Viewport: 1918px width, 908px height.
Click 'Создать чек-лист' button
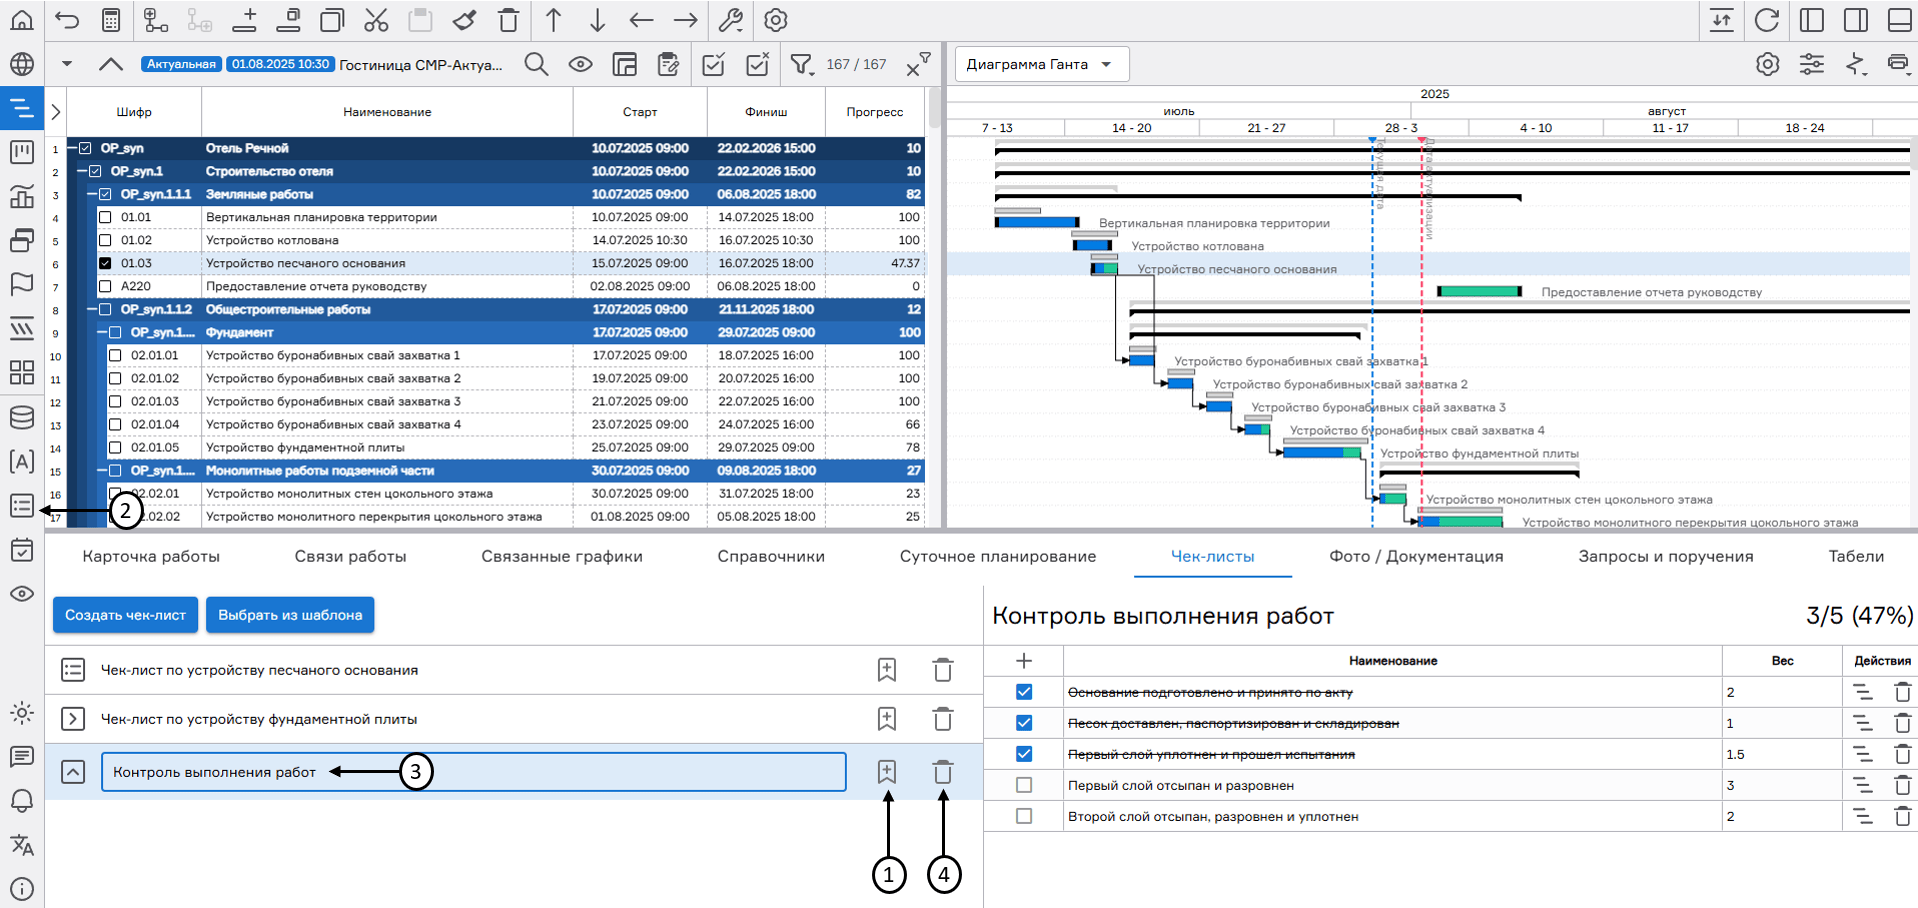pos(125,615)
